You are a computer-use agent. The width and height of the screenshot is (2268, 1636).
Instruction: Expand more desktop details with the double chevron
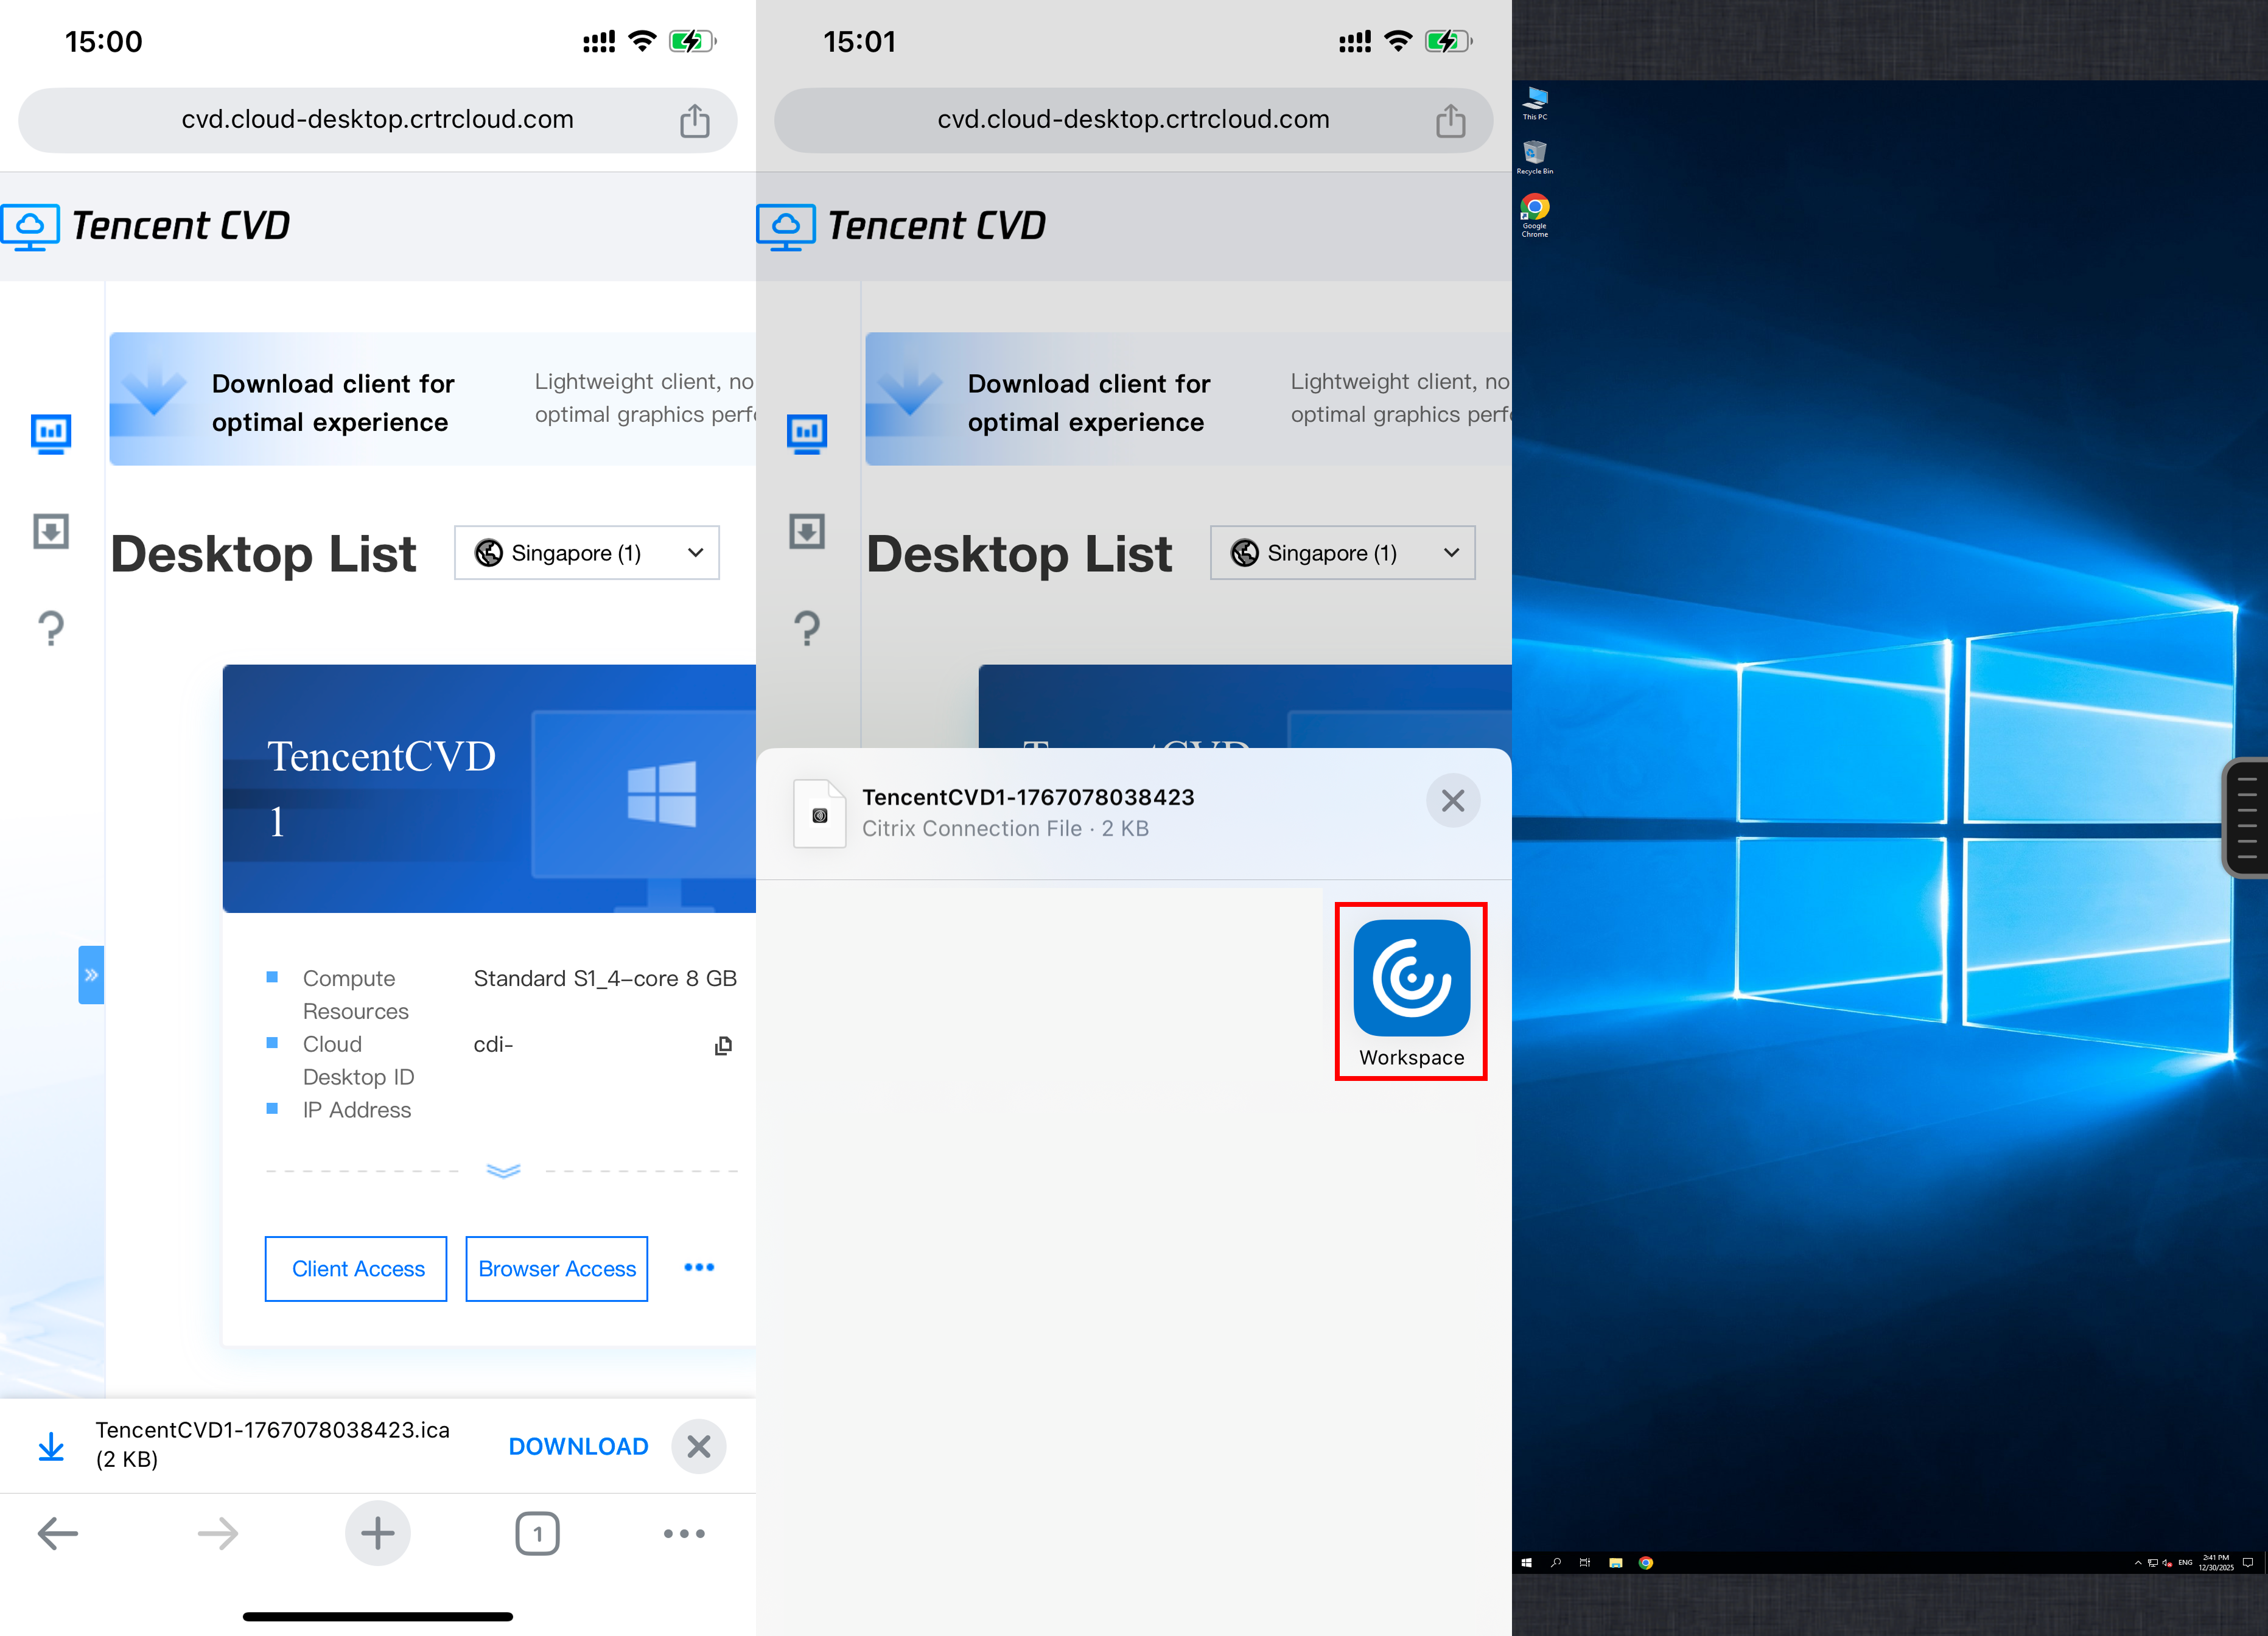point(503,1170)
